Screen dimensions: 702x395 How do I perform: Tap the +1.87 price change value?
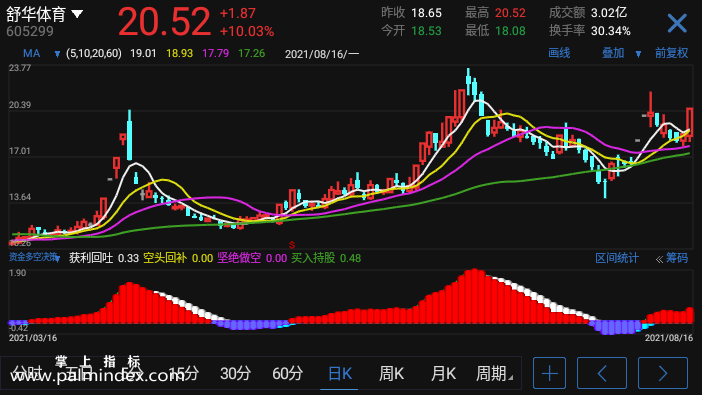pos(238,13)
